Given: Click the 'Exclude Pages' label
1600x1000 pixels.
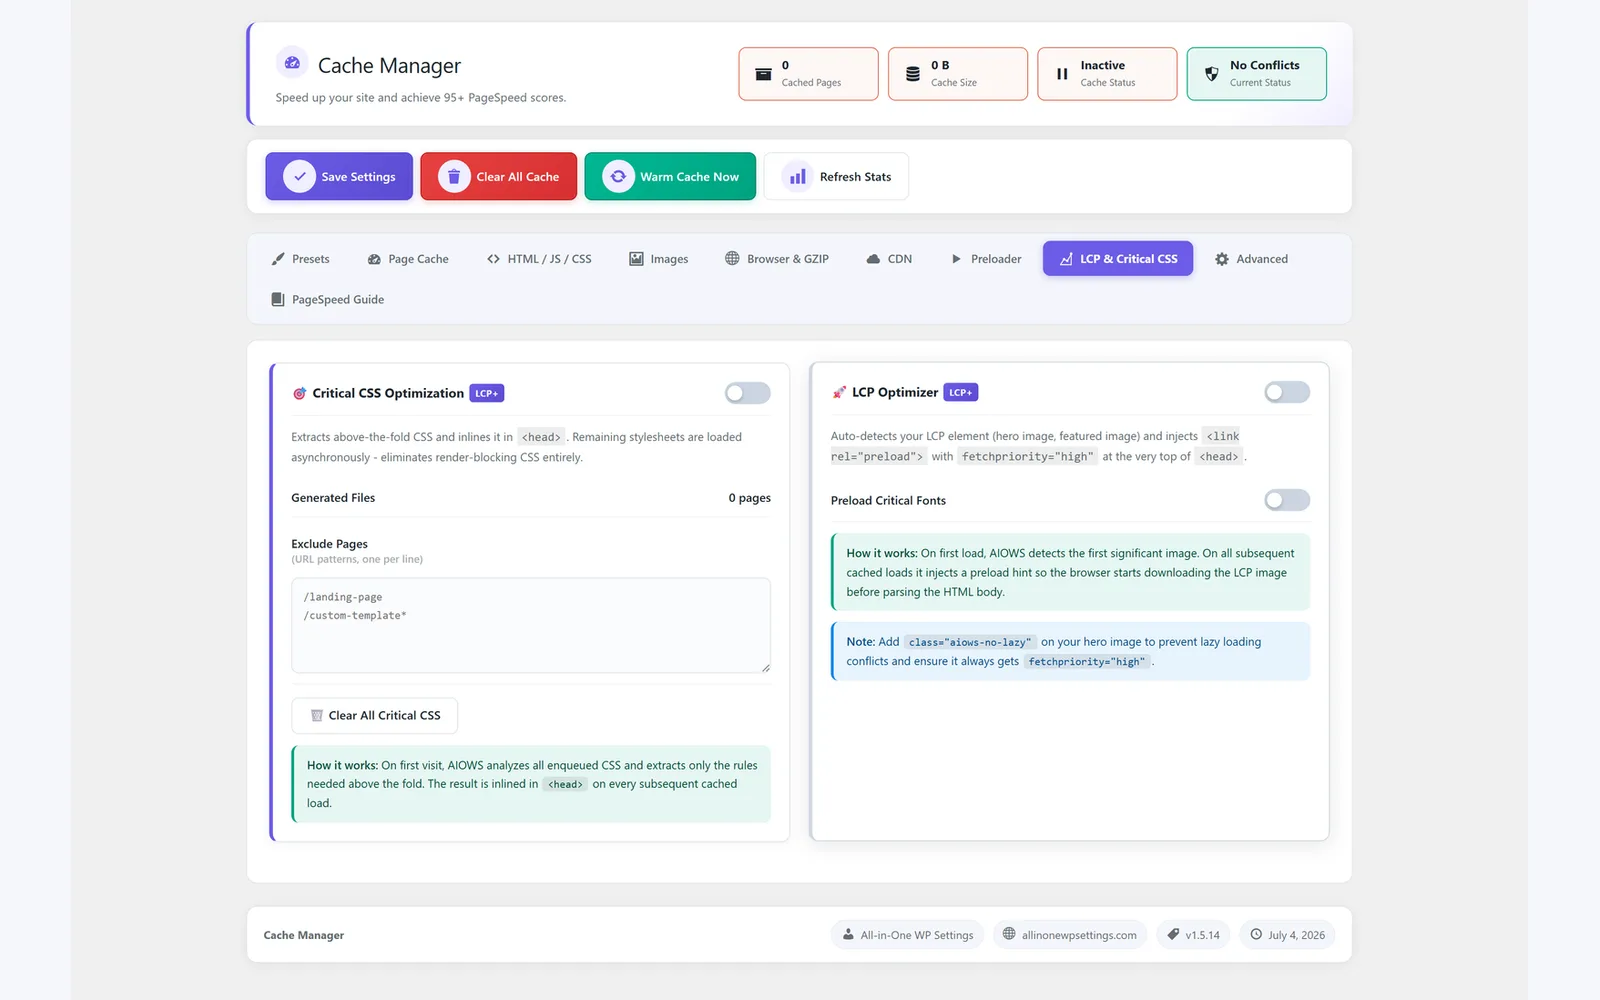Looking at the screenshot, I should (329, 544).
